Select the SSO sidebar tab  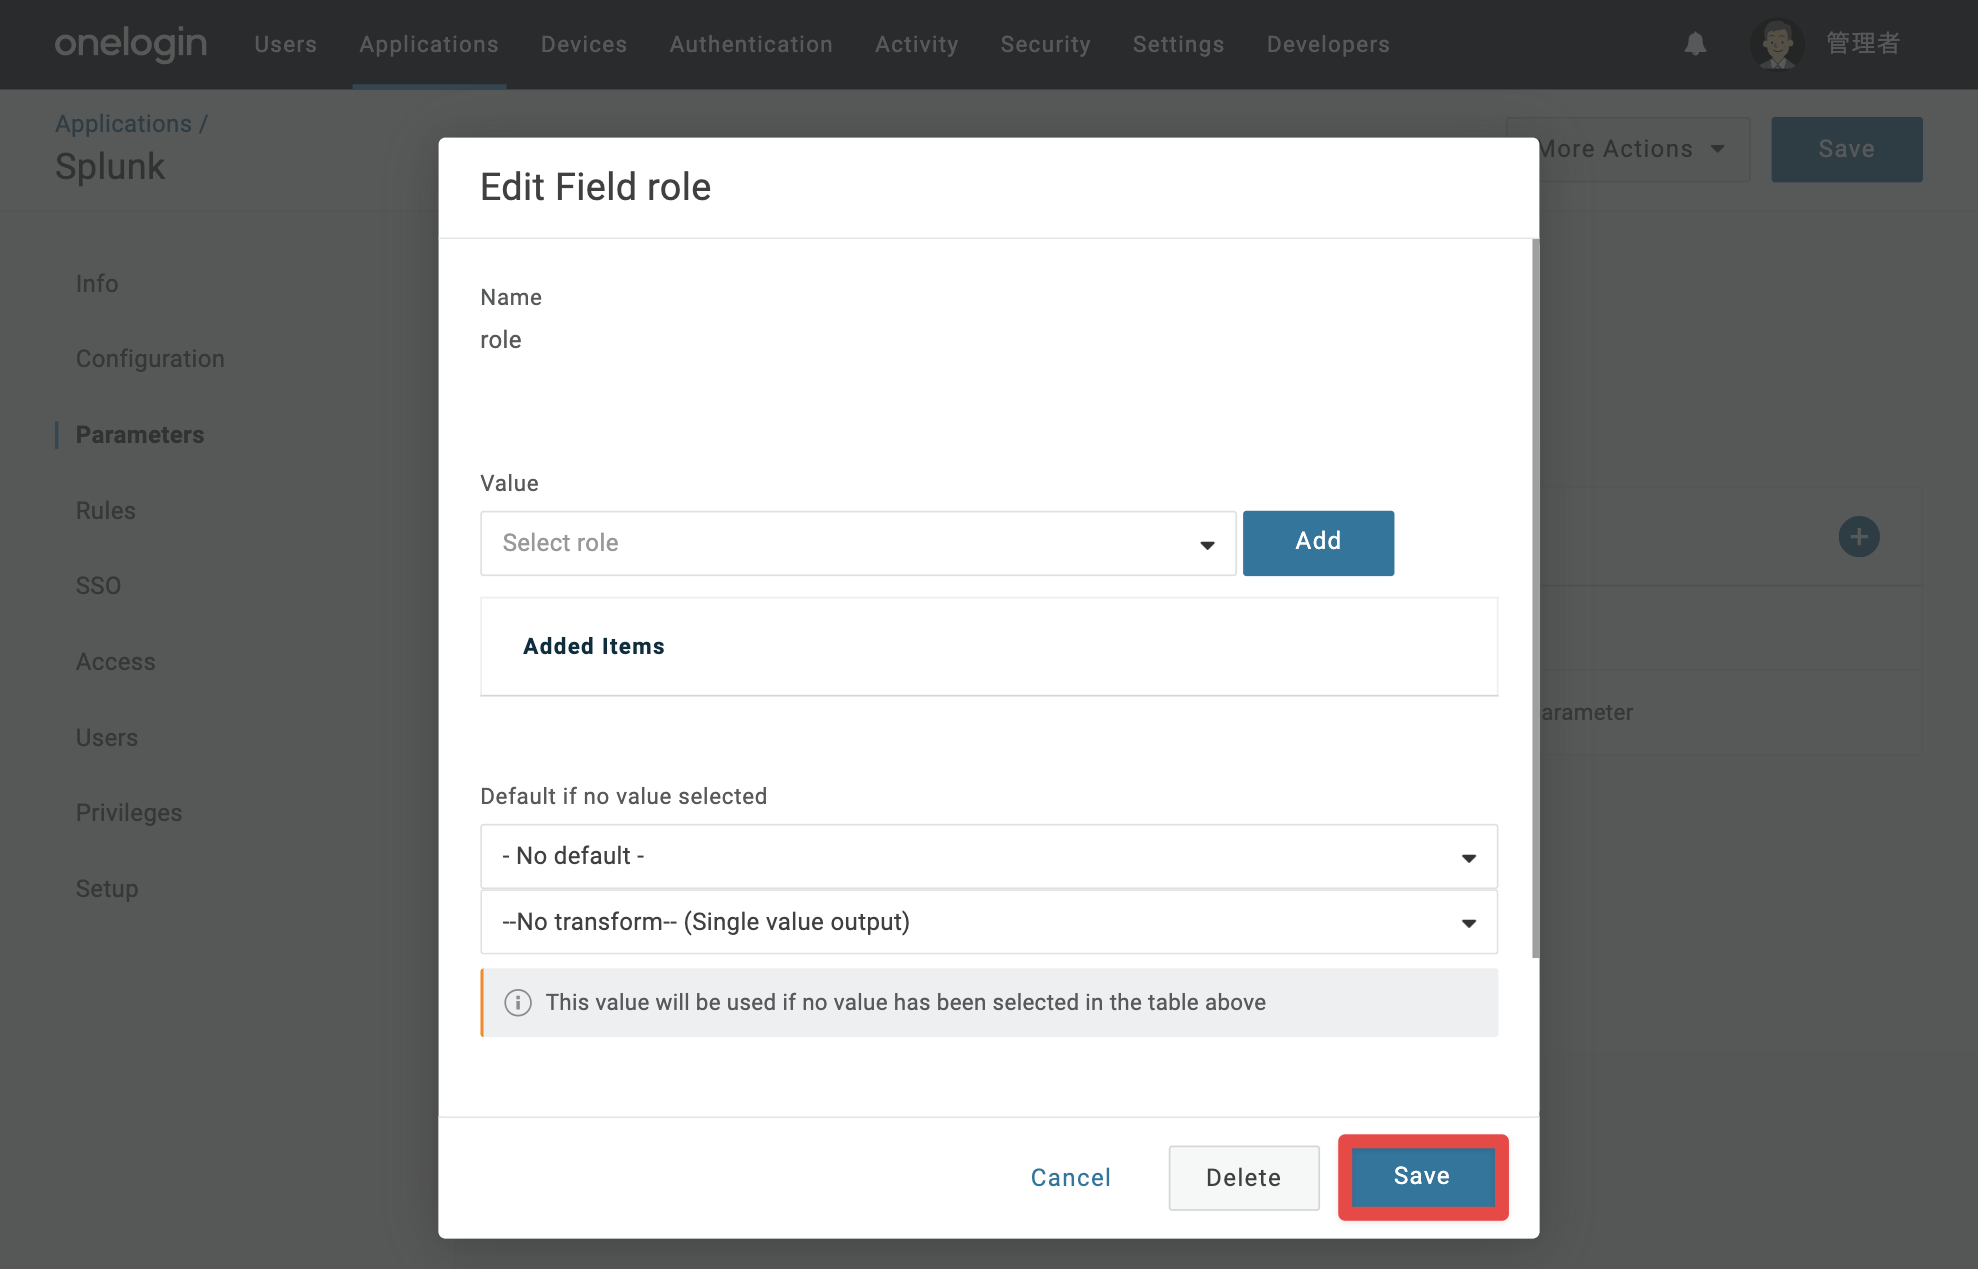point(98,586)
